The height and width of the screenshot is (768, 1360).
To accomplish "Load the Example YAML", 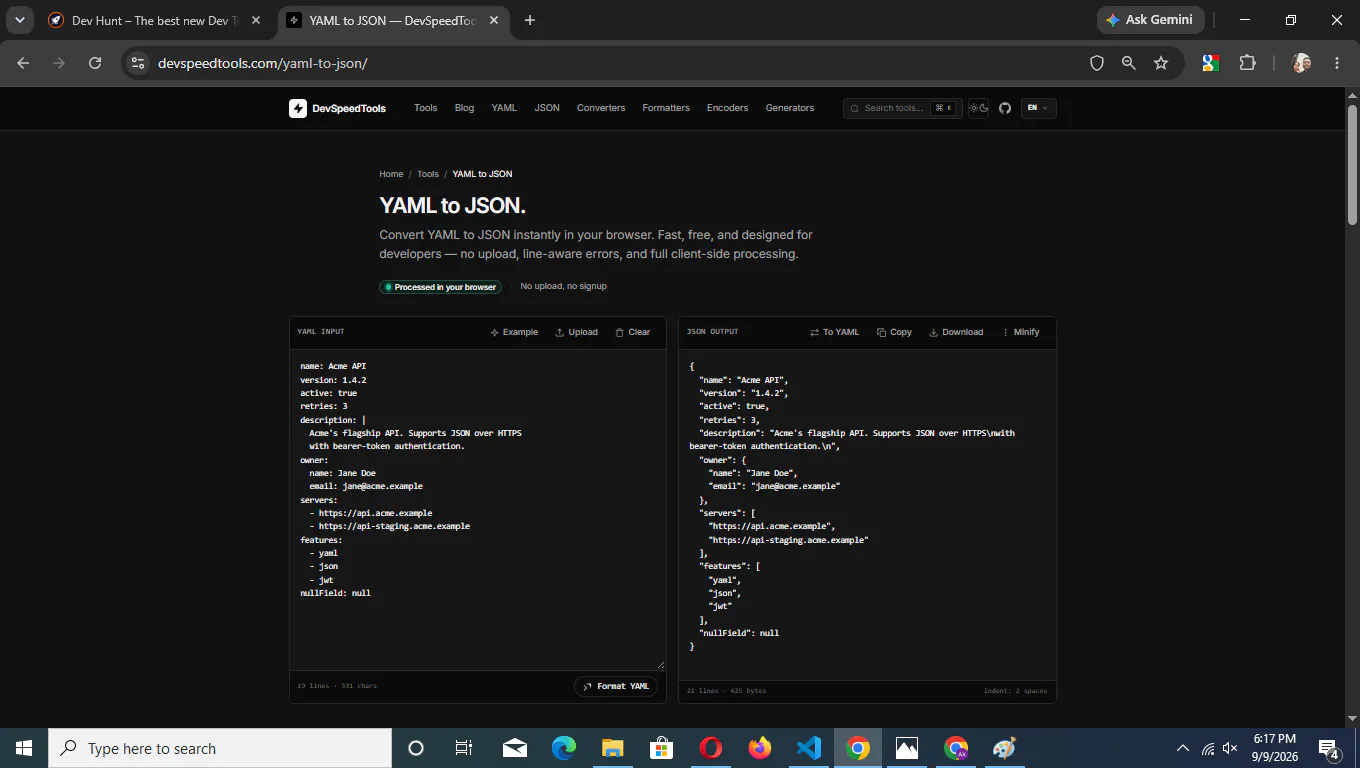I will (x=514, y=332).
